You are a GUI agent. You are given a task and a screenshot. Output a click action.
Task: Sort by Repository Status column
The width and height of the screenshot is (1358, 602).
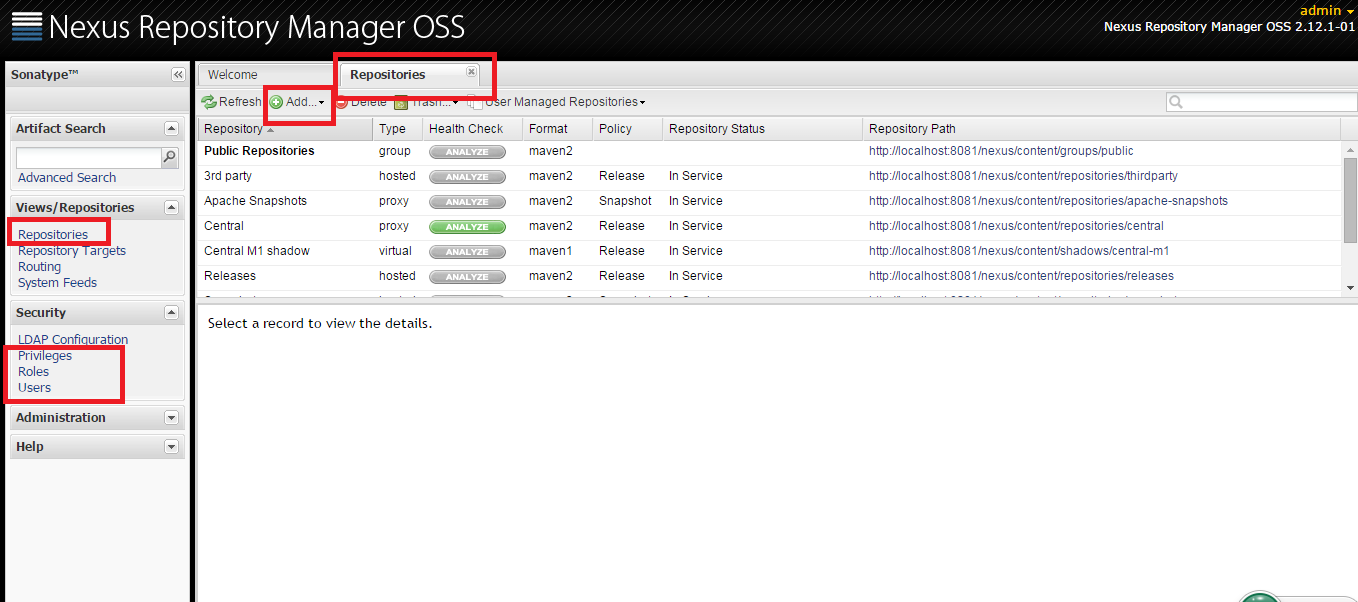click(x=762, y=129)
